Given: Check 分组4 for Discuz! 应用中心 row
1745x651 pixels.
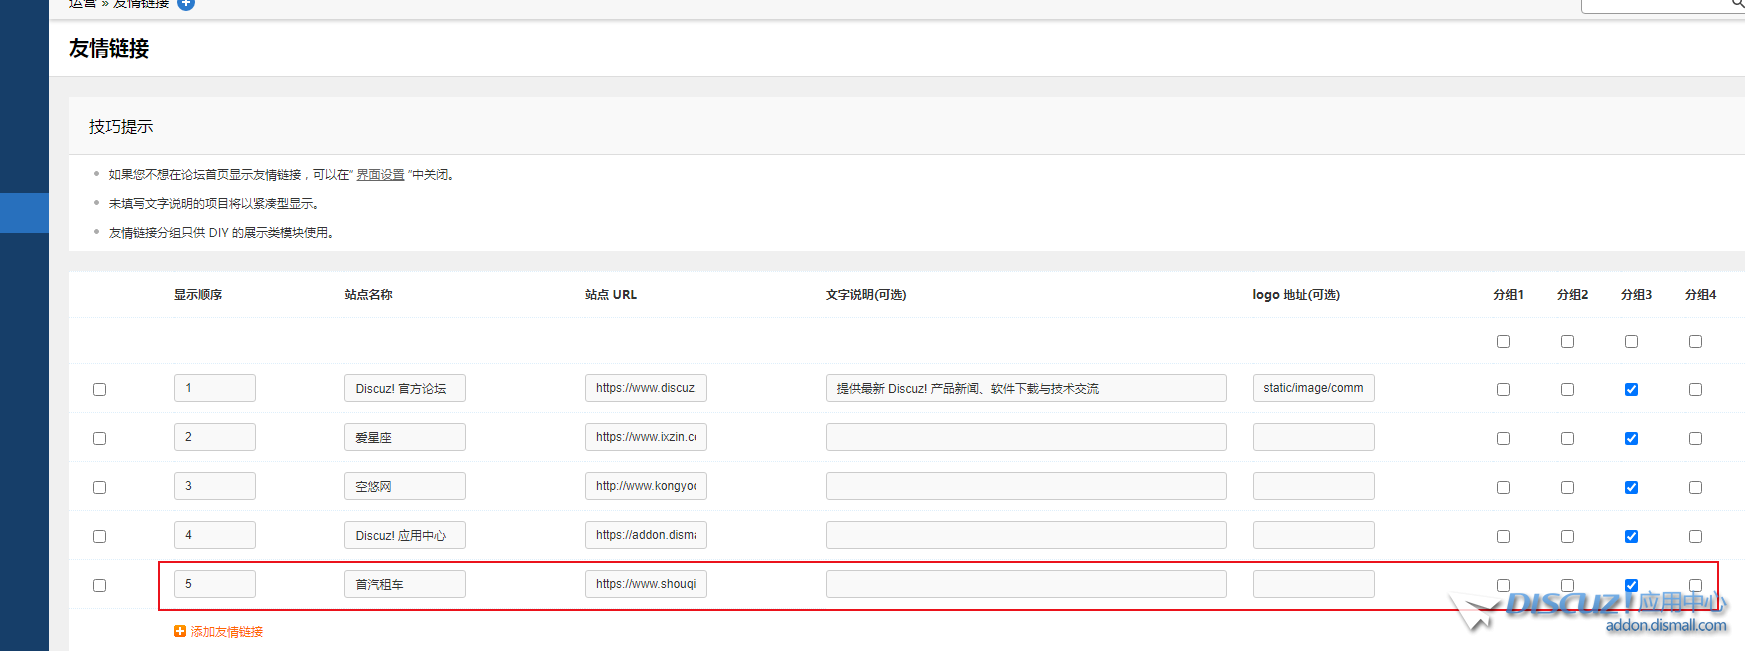Looking at the screenshot, I should (x=1695, y=537).
